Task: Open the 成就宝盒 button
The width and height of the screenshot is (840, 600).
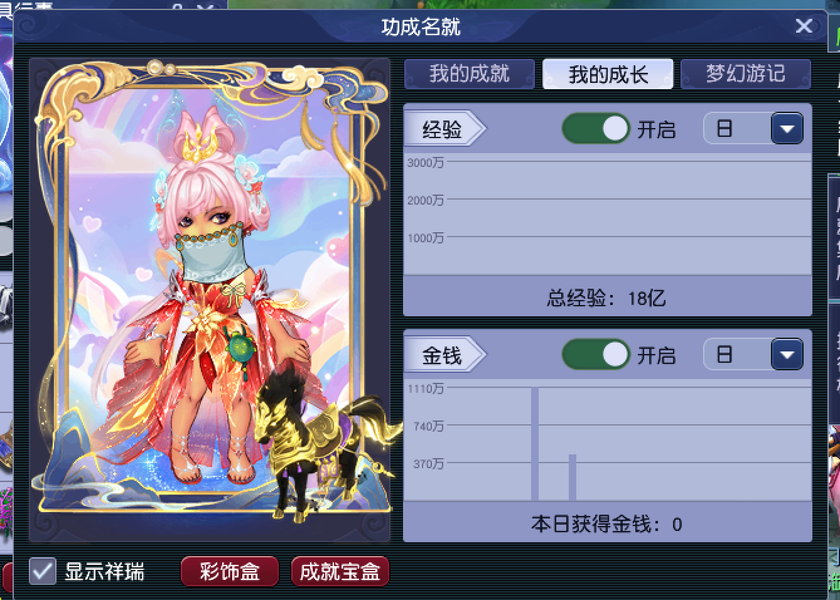Action: click(340, 572)
